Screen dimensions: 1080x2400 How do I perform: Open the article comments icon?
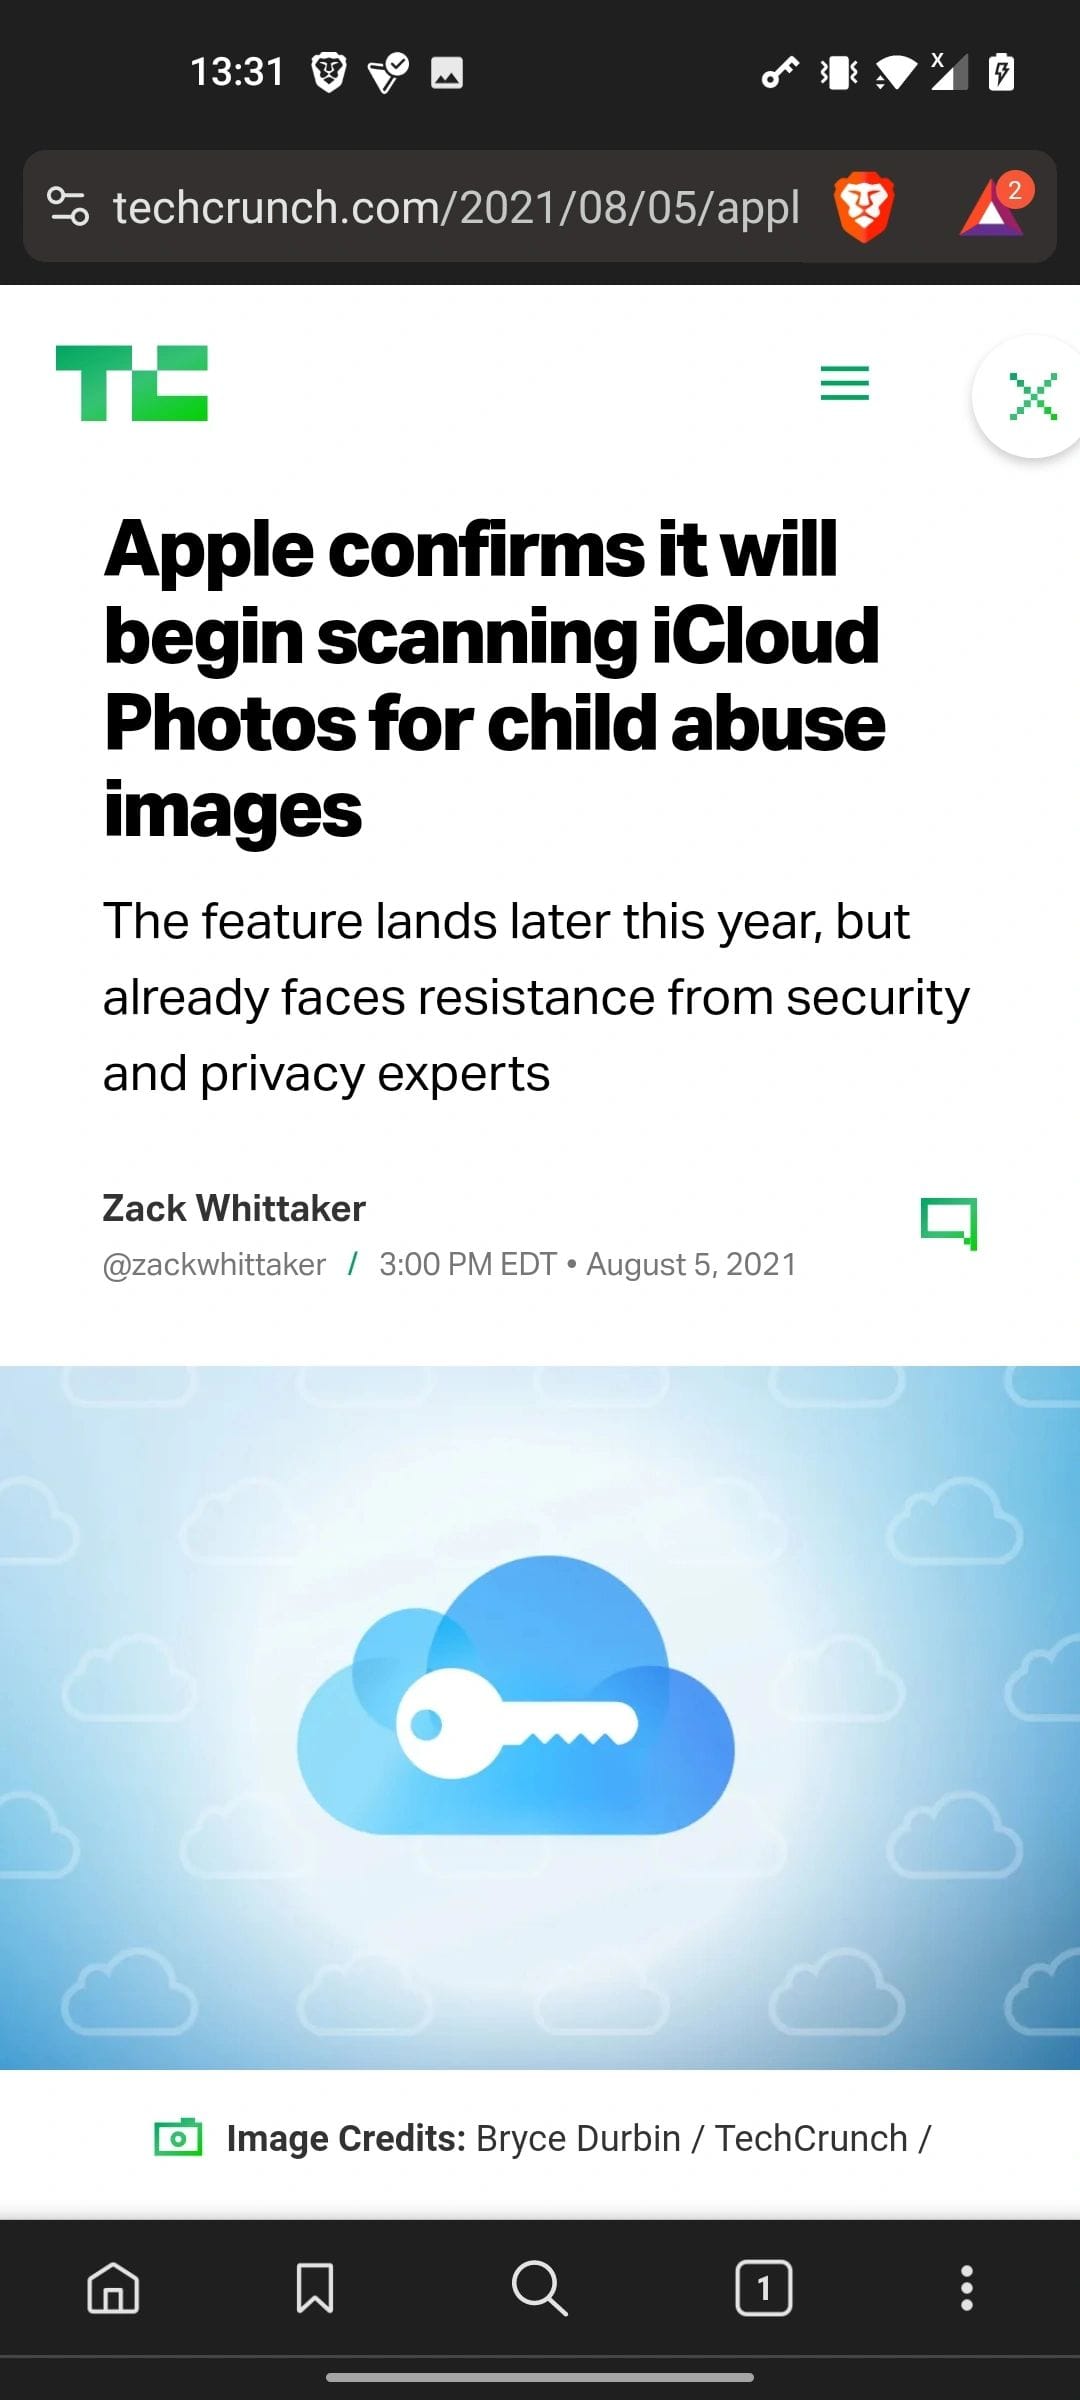click(948, 1223)
